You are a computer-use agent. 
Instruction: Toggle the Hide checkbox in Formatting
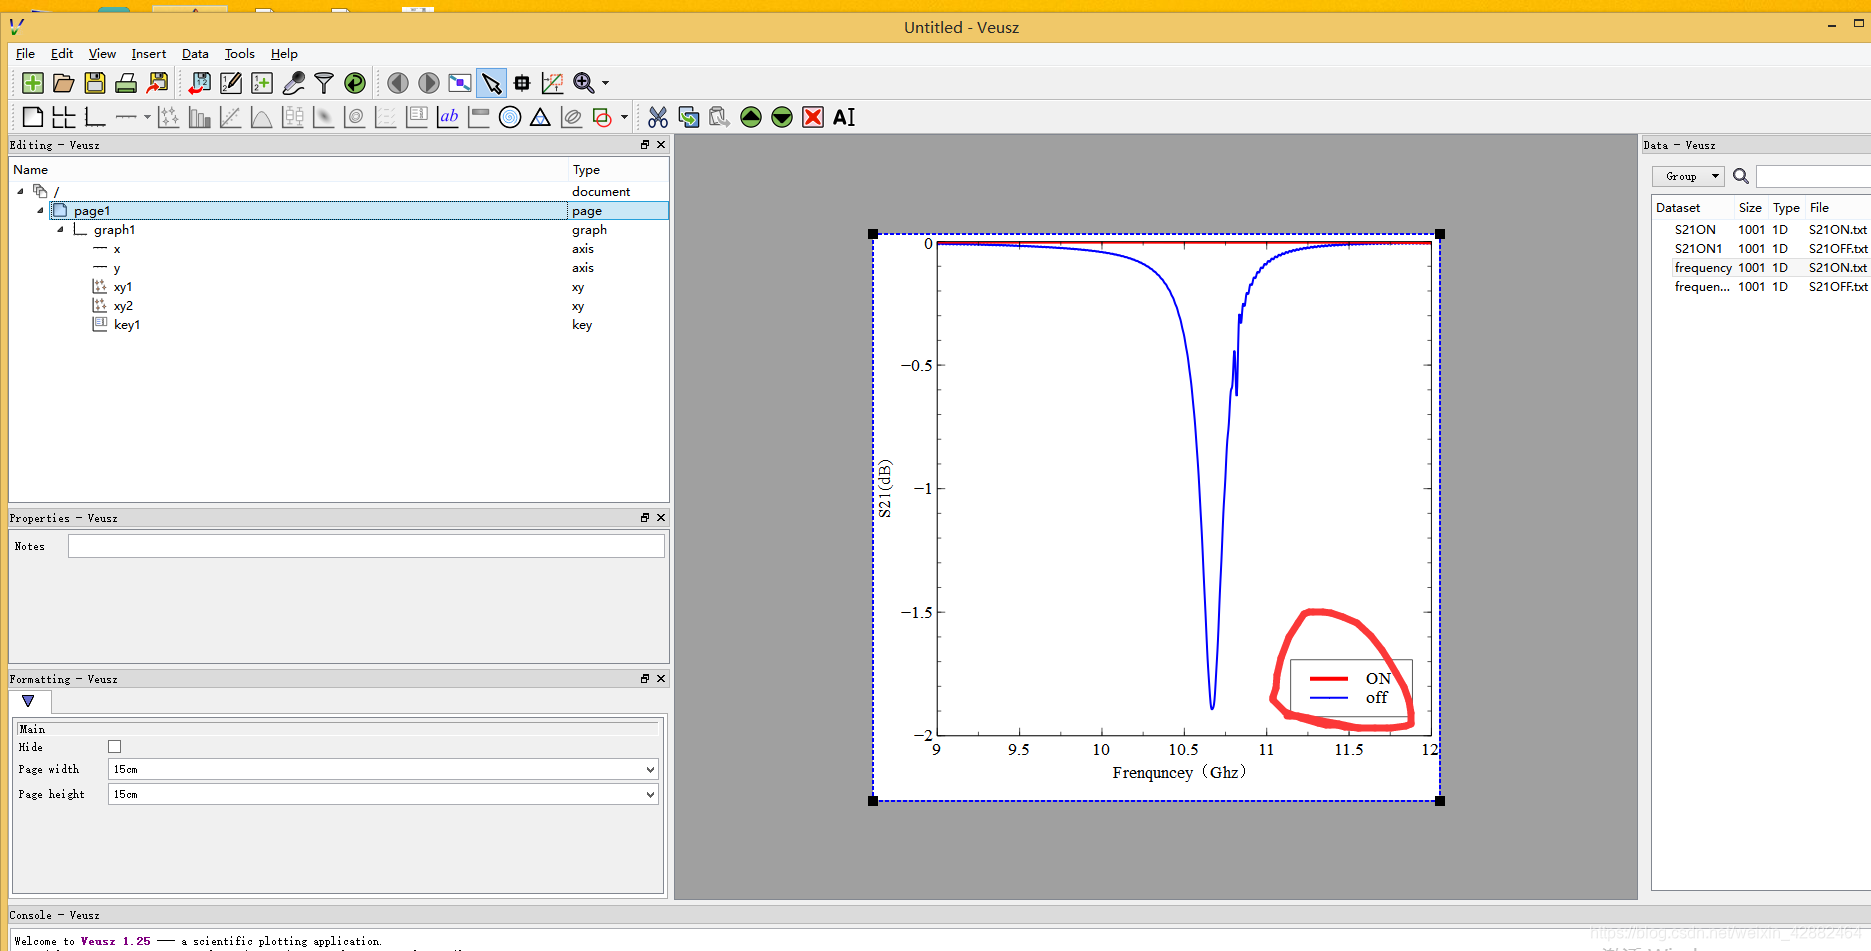pos(114,747)
